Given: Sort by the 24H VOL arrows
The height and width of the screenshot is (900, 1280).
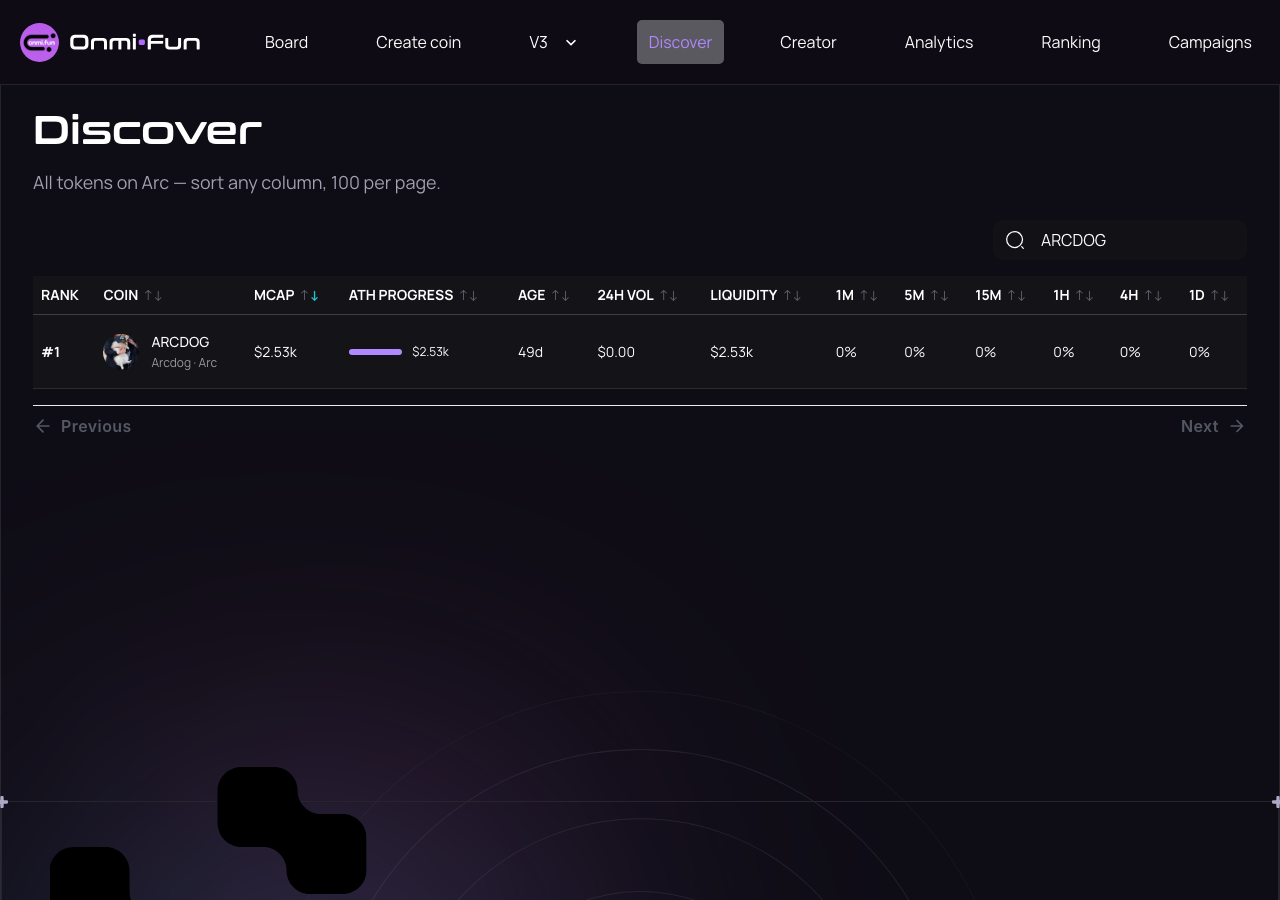Looking at the screenshot, I should click(x=669, y=295).
